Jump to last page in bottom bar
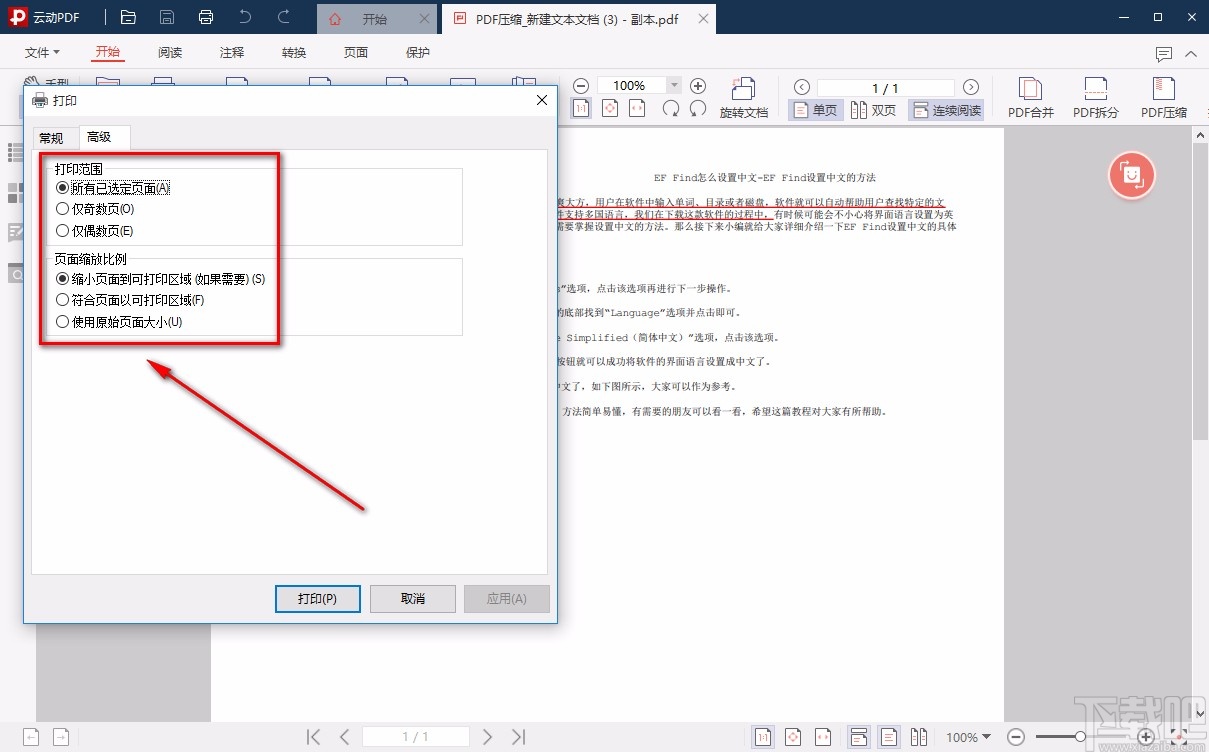Viewport: 1209px width, 752px height. point(518,737)
